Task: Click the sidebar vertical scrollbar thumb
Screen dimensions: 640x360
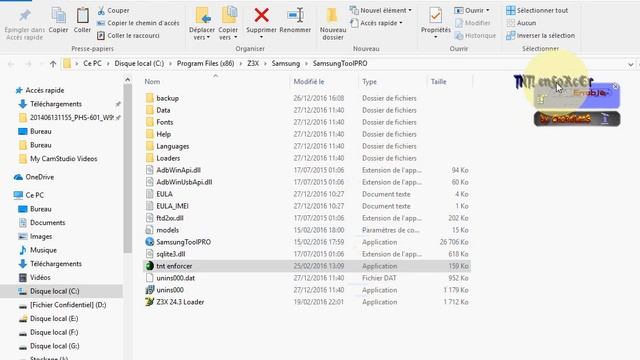Action: 127,169
